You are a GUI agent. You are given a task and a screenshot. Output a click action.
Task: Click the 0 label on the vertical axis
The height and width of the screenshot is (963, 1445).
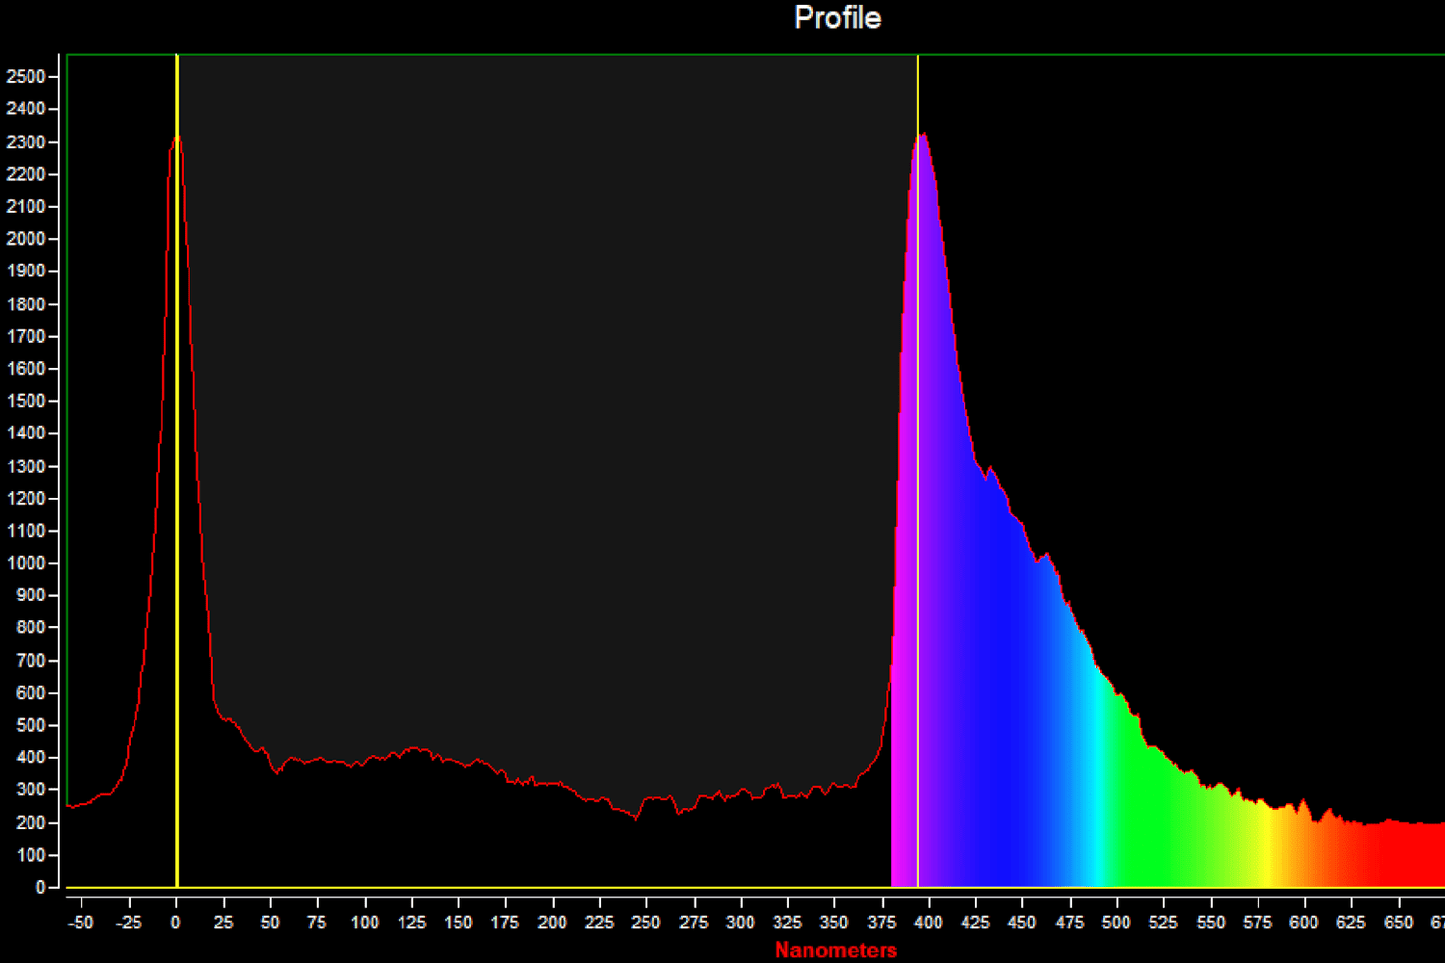point(40,887)
